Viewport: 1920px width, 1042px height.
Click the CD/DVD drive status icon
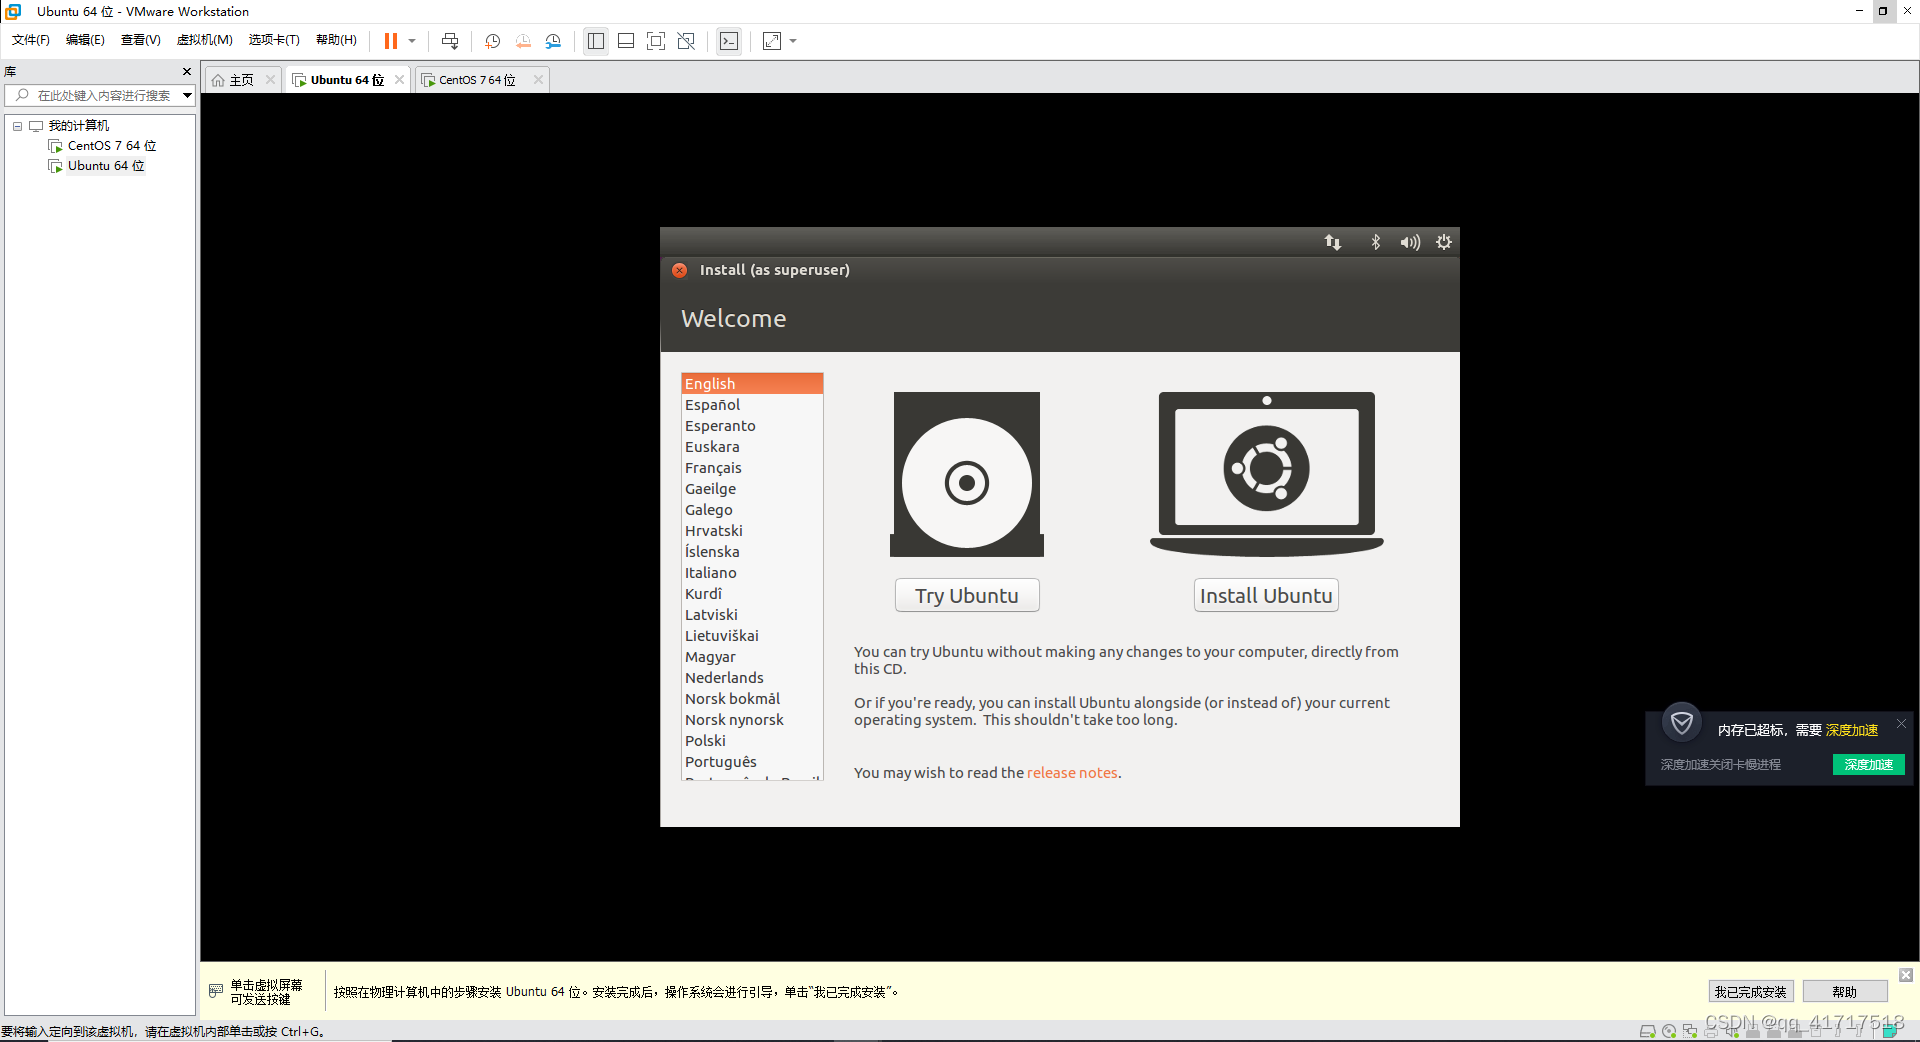(1669, 1031)
